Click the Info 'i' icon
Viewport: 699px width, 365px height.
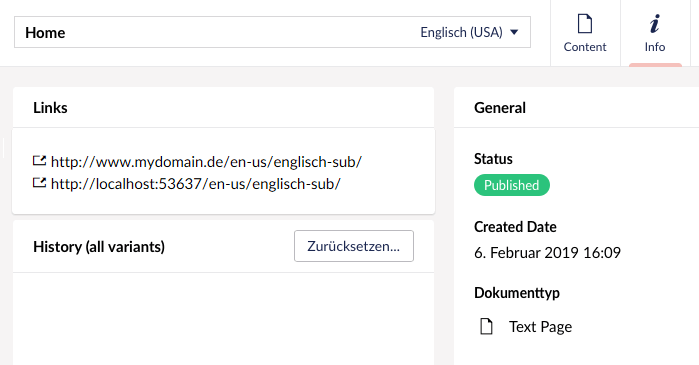[x=655, y=24]
